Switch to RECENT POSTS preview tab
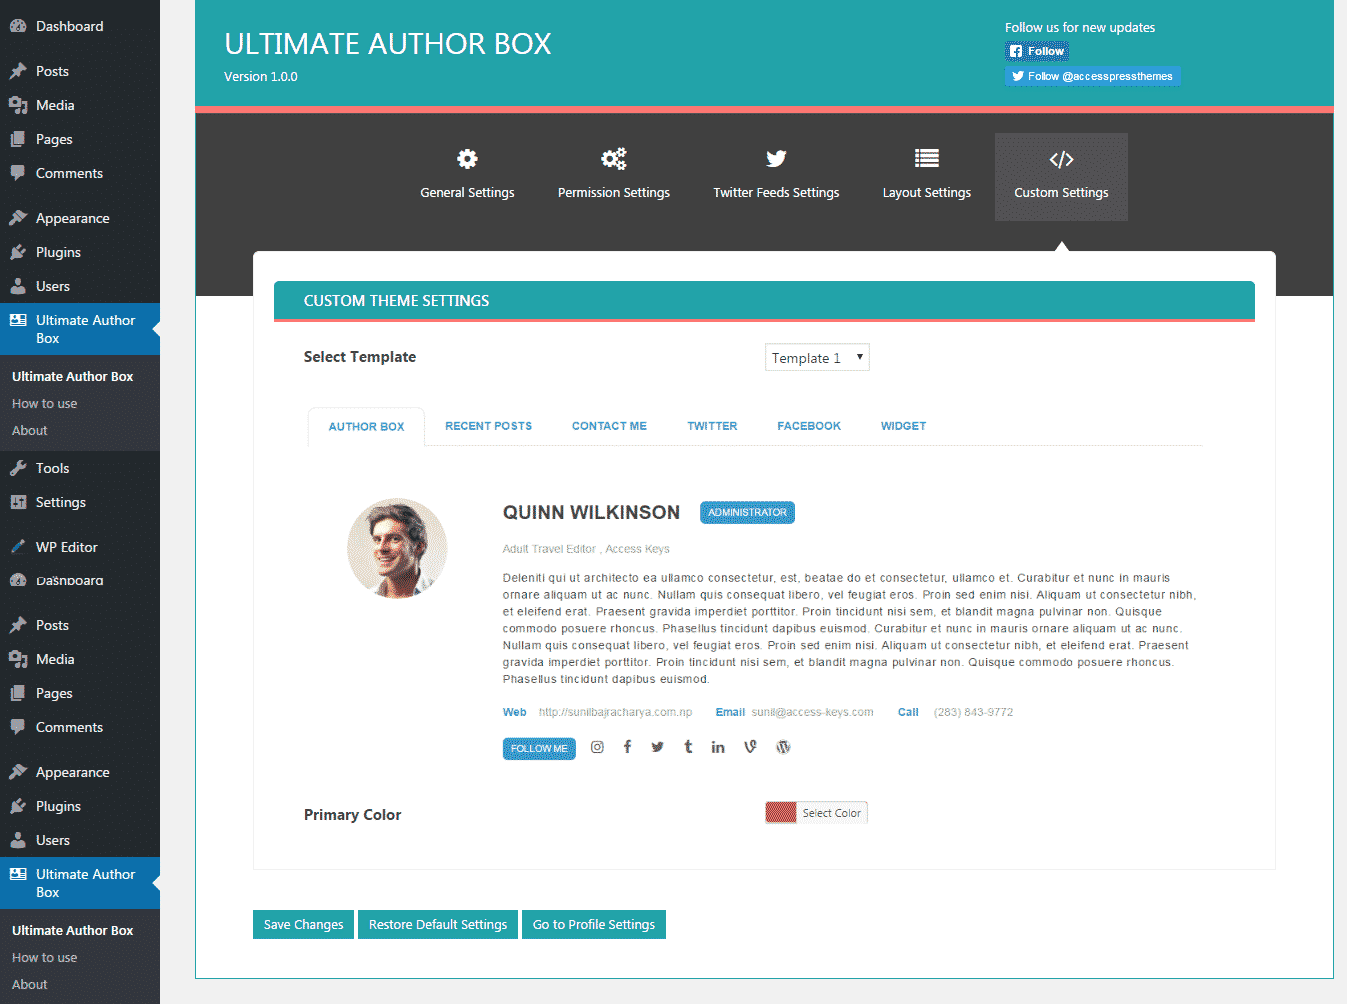1347x1004 pixels. (488, 426)
